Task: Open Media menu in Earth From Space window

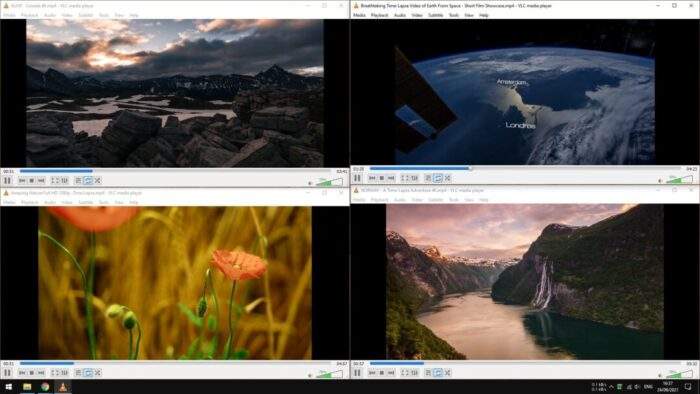Action: [x=359, y=15]
